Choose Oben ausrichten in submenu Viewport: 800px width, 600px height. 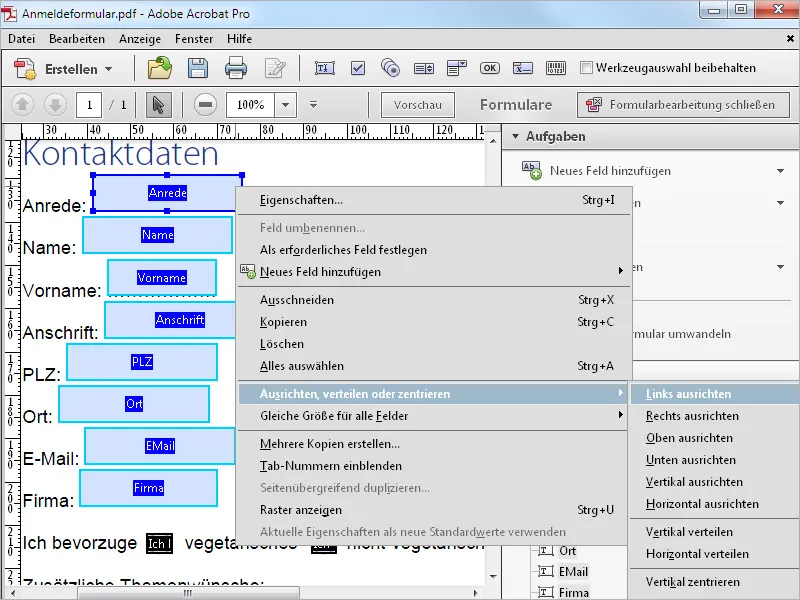pyautogui.click(x=715, y=438)
